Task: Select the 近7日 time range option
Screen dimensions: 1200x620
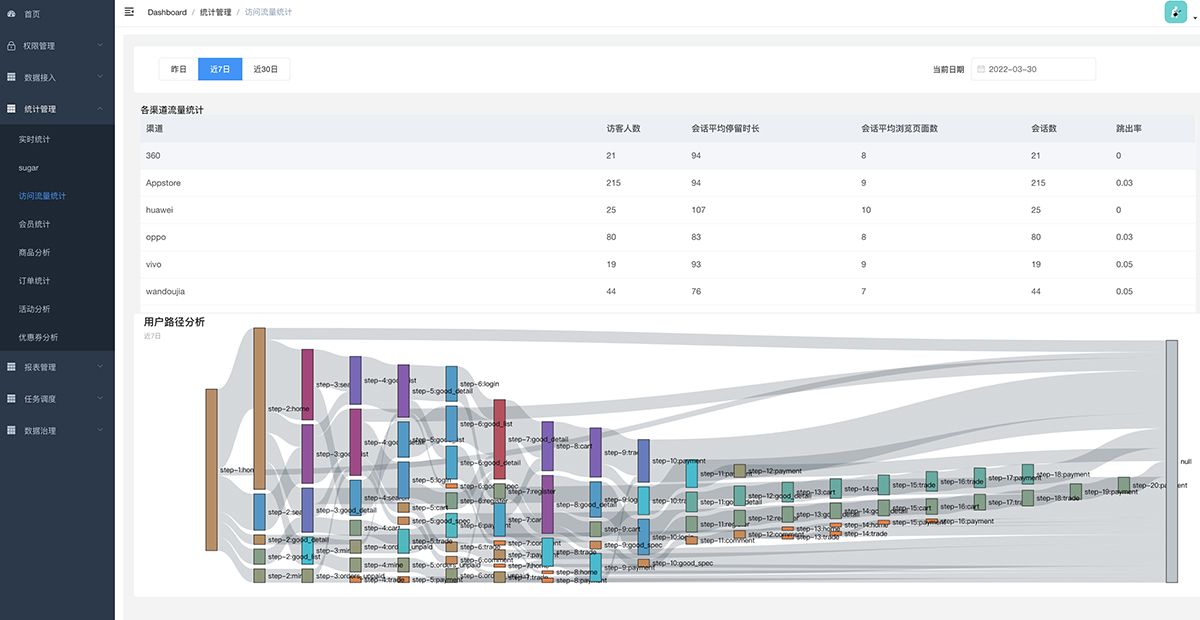Action: tap(220, 69)
